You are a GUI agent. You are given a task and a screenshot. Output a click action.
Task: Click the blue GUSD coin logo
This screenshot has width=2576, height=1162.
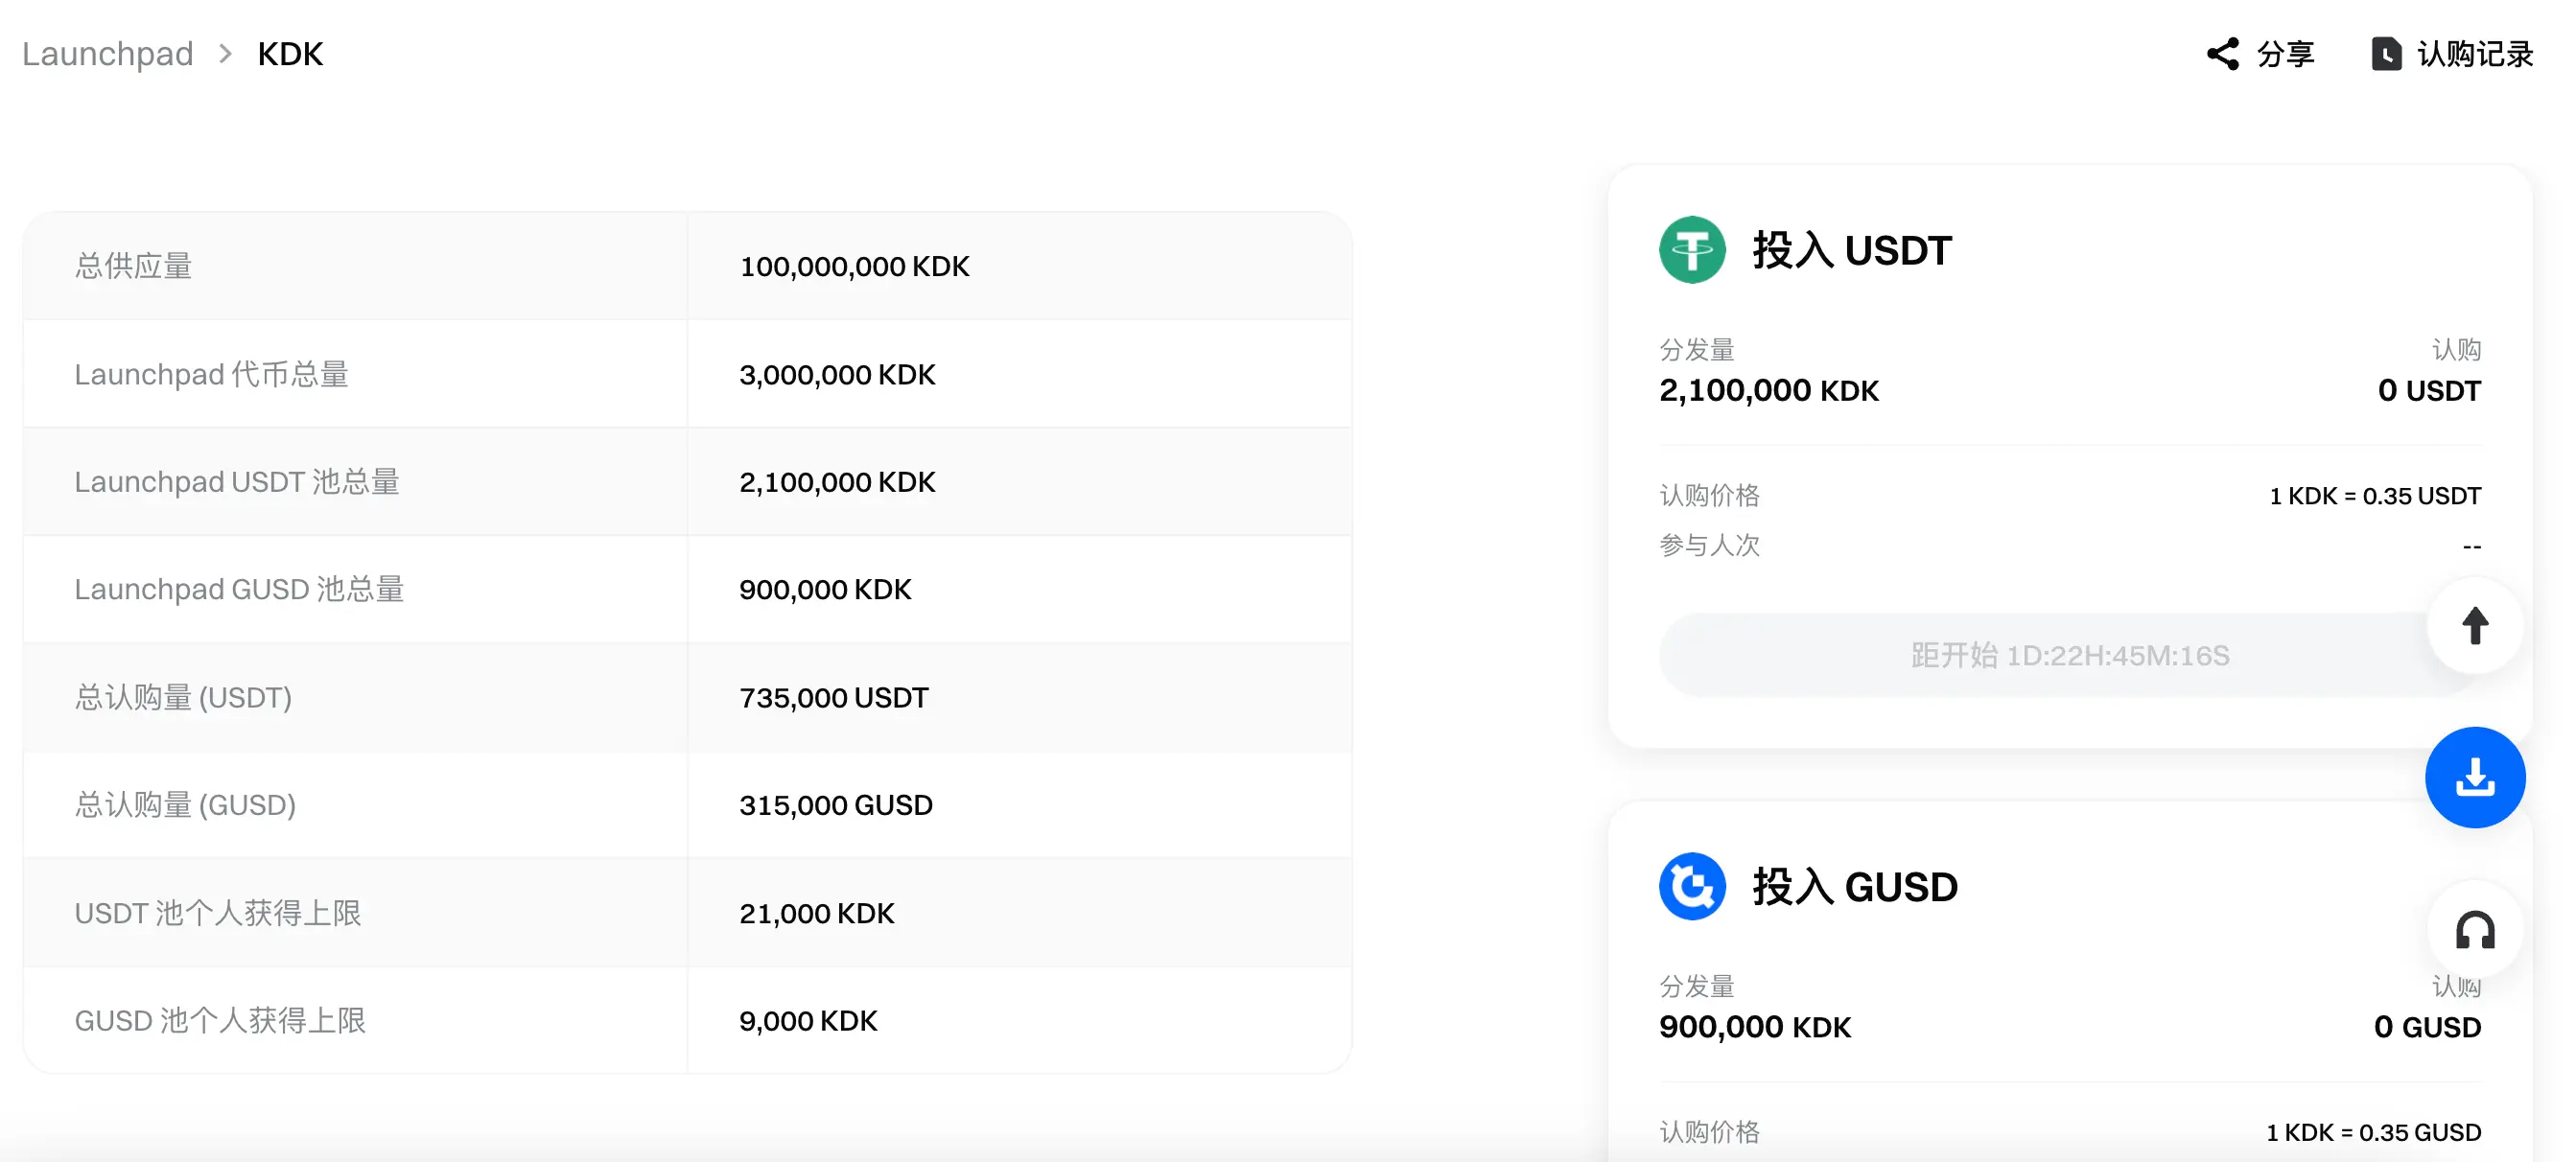(1692, 886)
